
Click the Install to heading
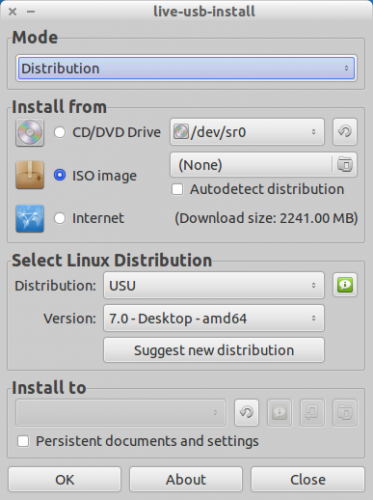tap(49, 387)
